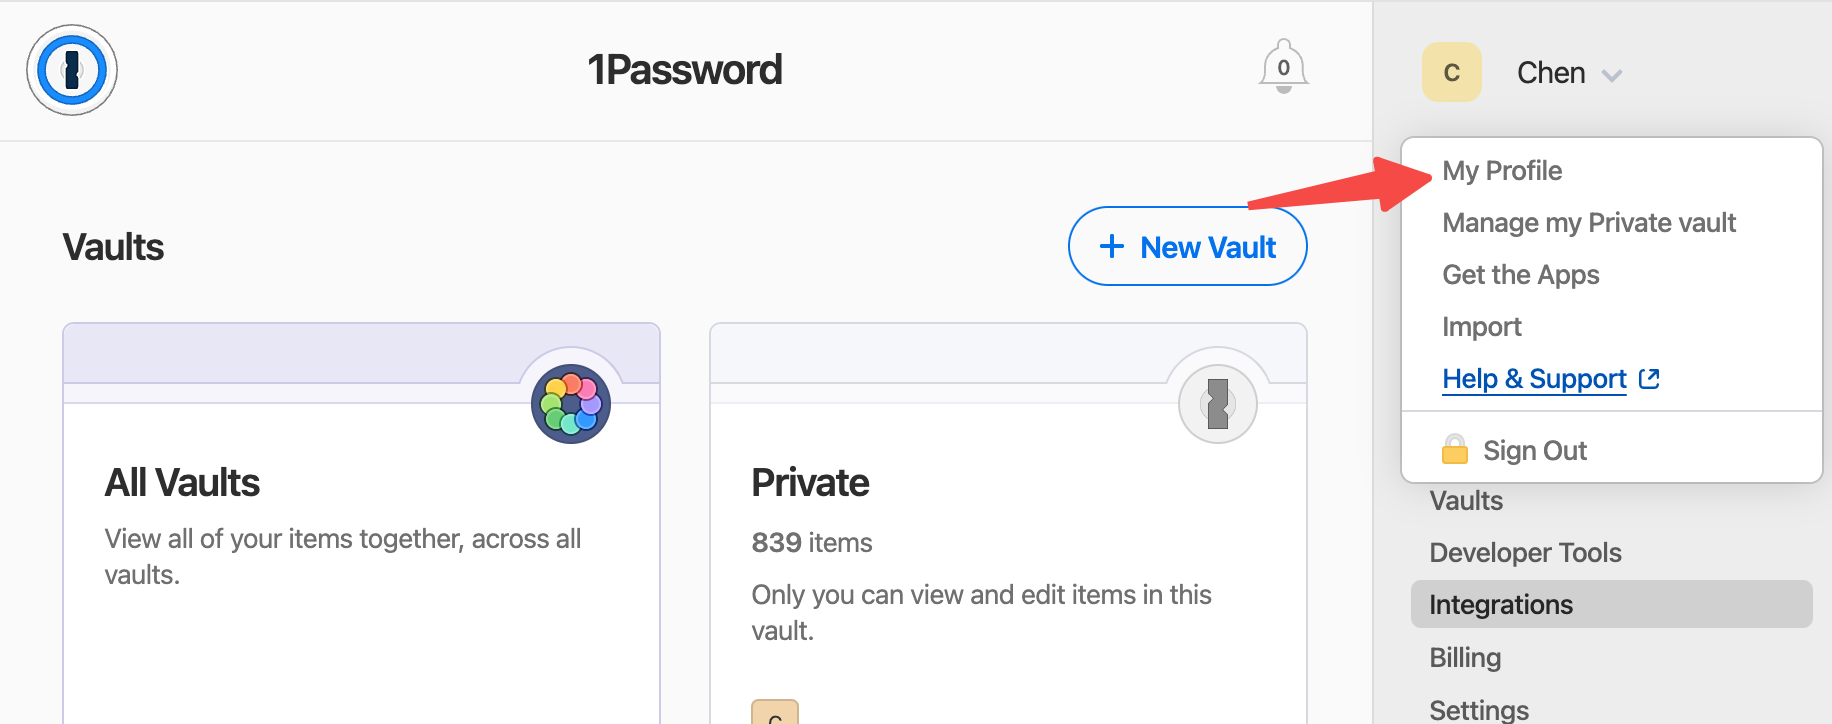This screenshot has height=724, width=1832.
Task: Click the All Vaults colorful icon
Action: (x=571, y=404)
